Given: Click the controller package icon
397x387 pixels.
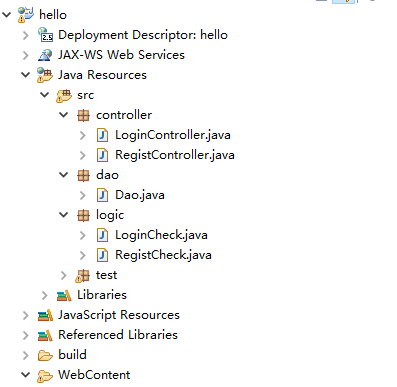Looking at the screenshot, I should (x=83, y=115).
